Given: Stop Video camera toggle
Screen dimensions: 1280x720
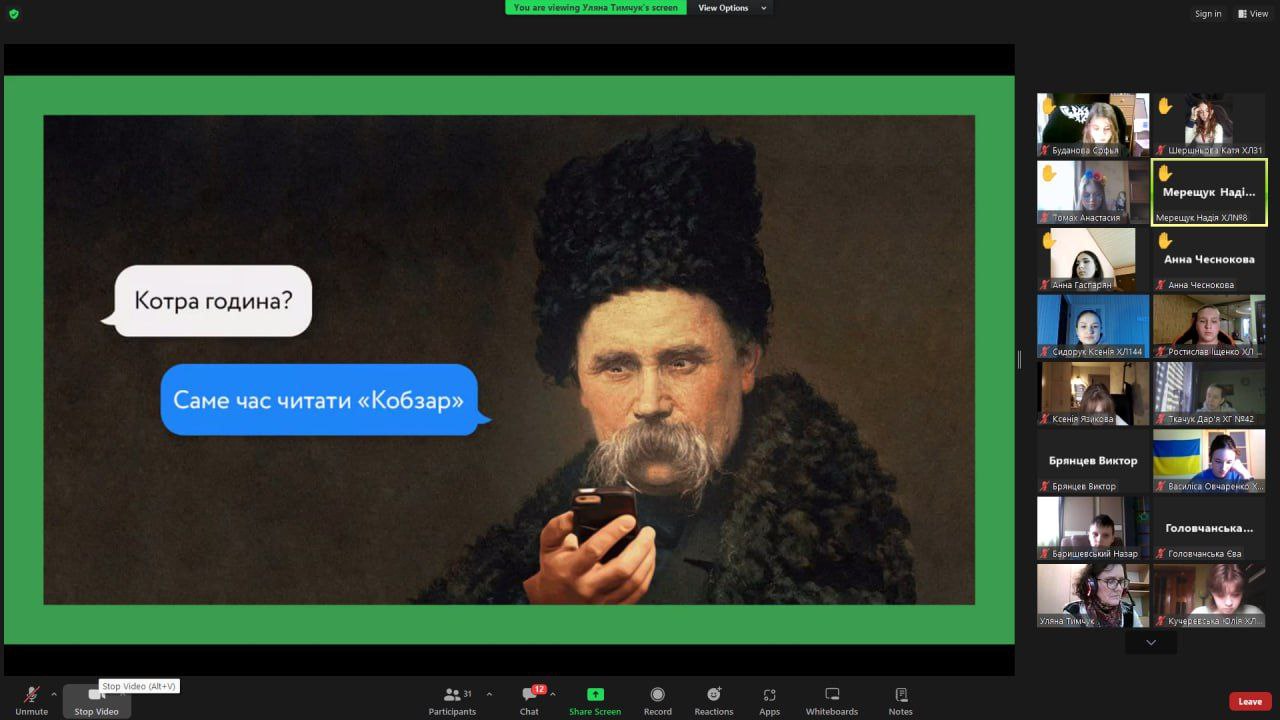Looking at the screenshot, I should click(96, 700).
